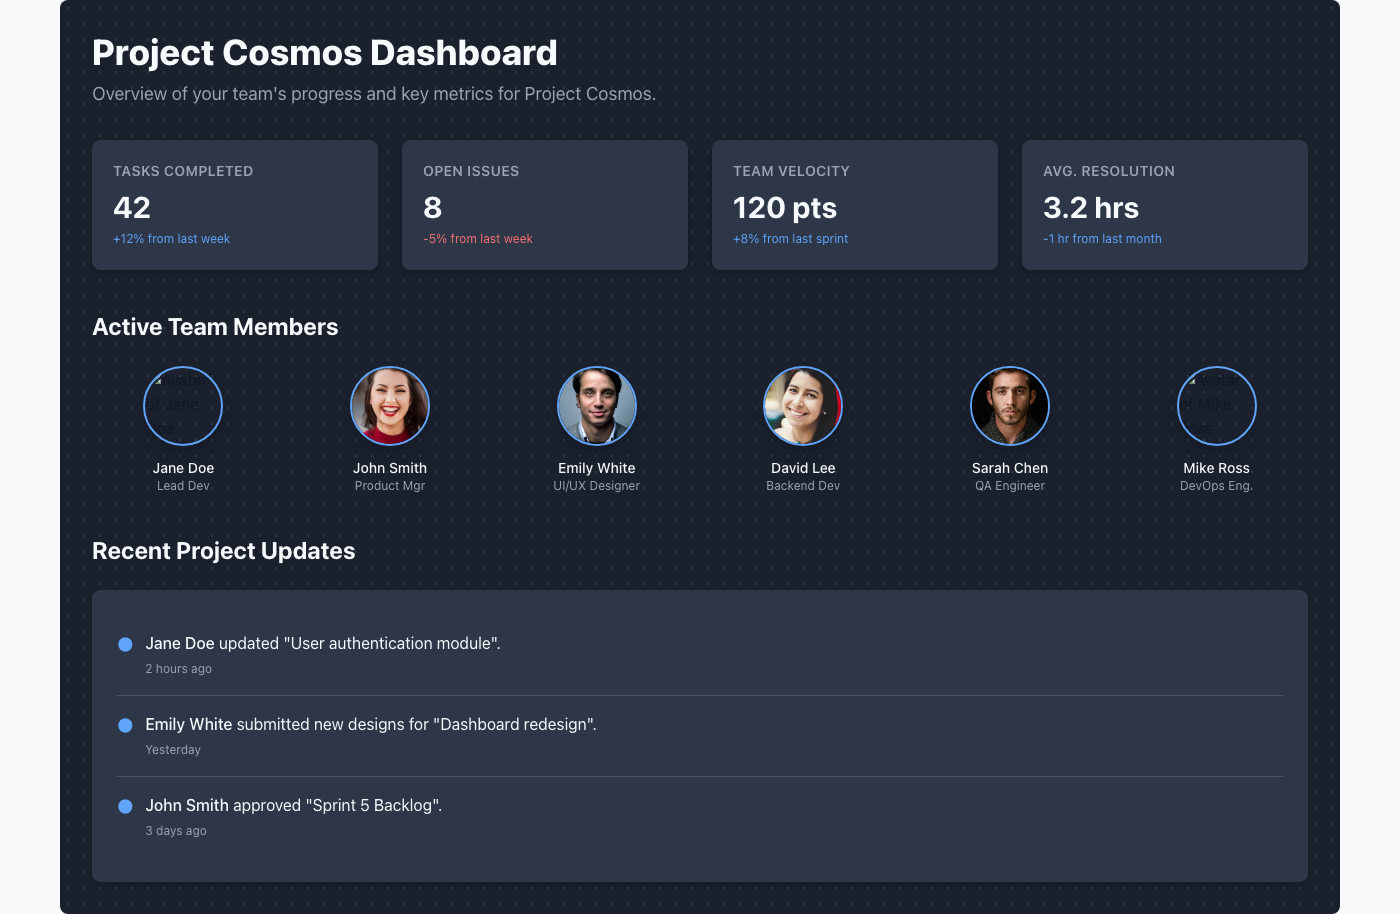Select John Smith's profile photo
The width and height of the screenshot is (1400, 914).
(x=390, y=406)
